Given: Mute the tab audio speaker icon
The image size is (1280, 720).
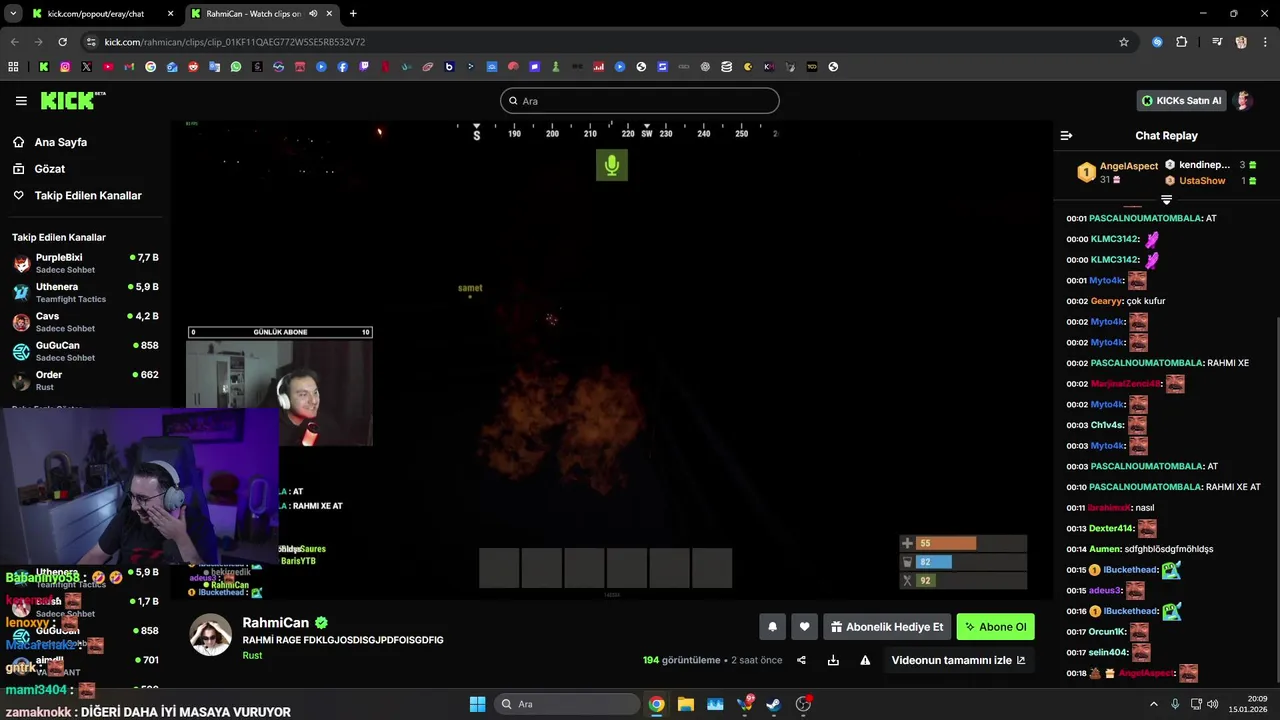Looking at the screenshot, I should point(313,14).
